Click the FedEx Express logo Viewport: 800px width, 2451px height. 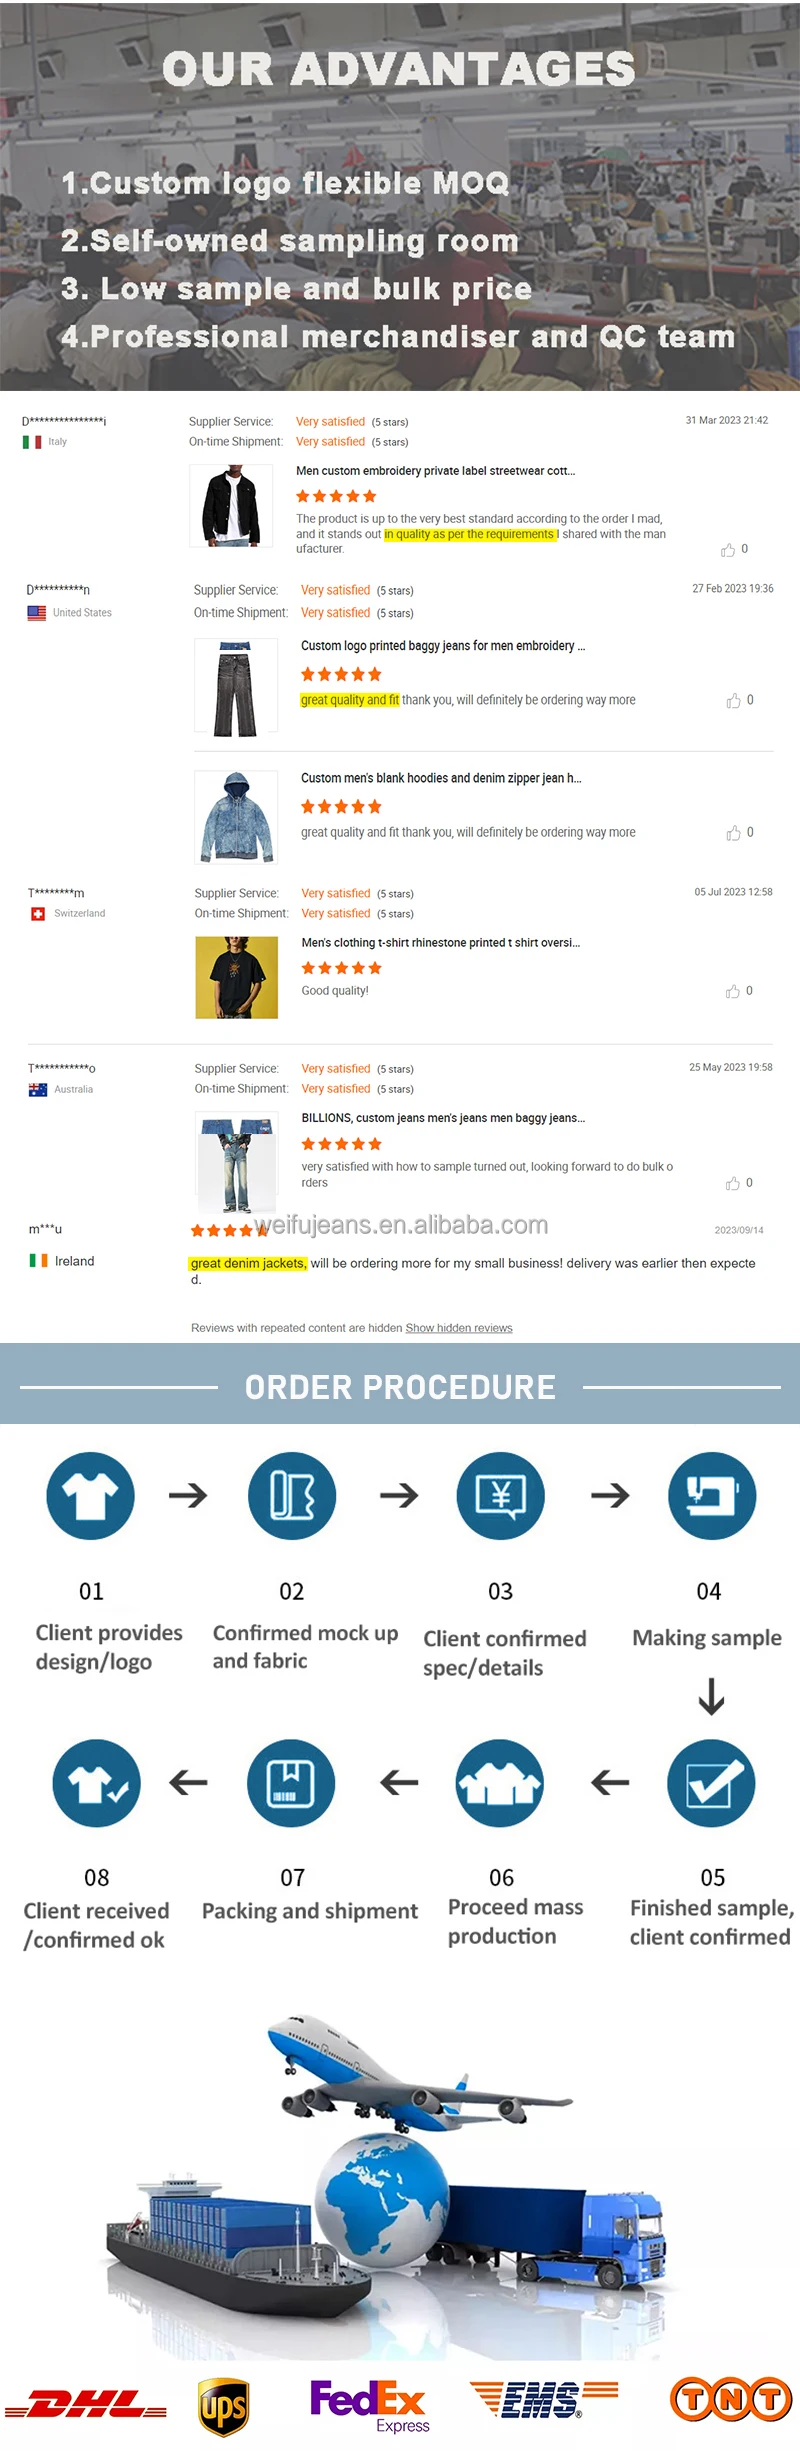(x=369, y=2405)
